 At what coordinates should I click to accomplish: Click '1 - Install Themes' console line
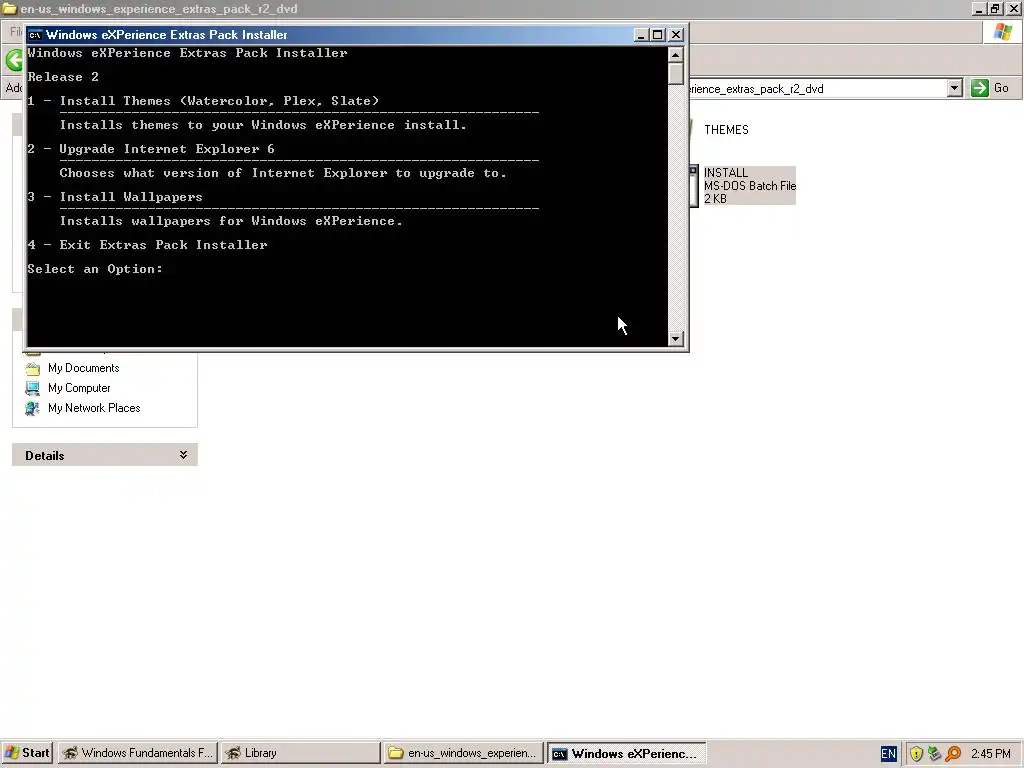203,101
